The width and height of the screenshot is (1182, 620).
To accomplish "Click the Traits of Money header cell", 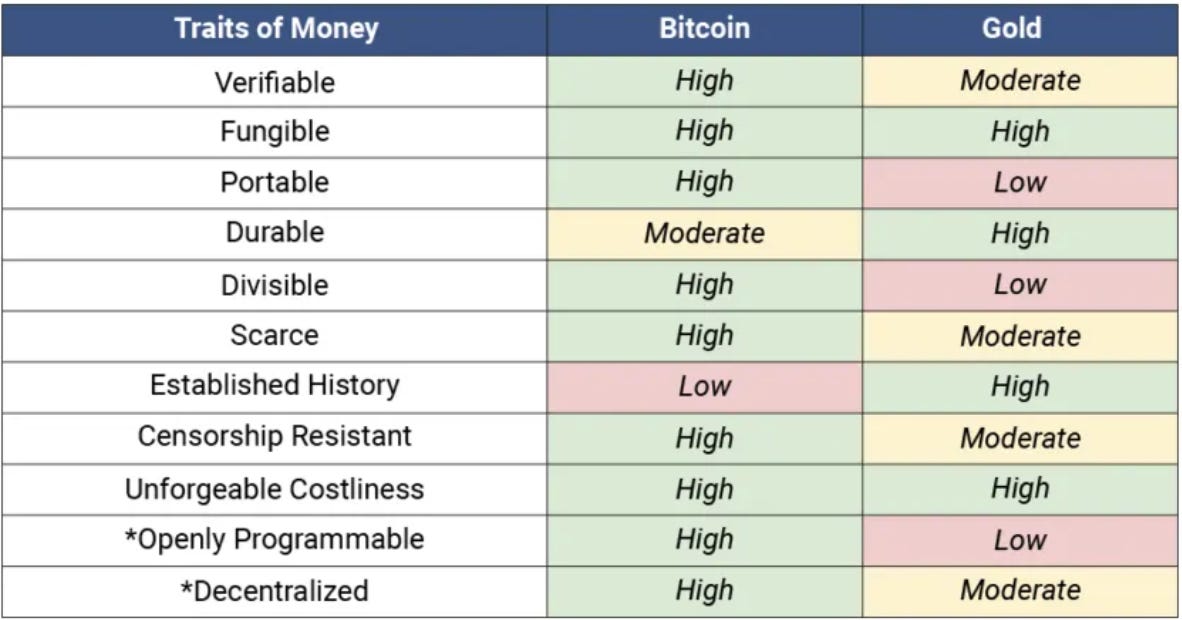I will click(x=274, y=29).
